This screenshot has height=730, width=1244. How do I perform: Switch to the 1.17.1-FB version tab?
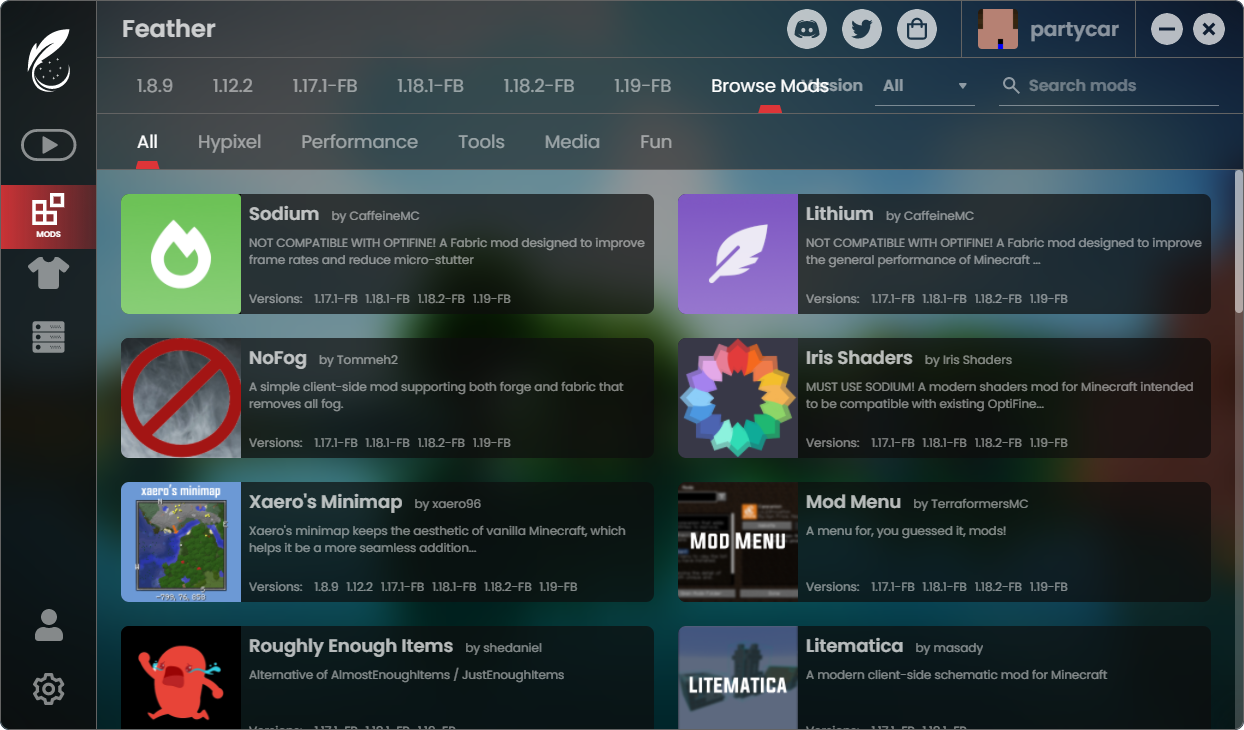click(325, 86)
